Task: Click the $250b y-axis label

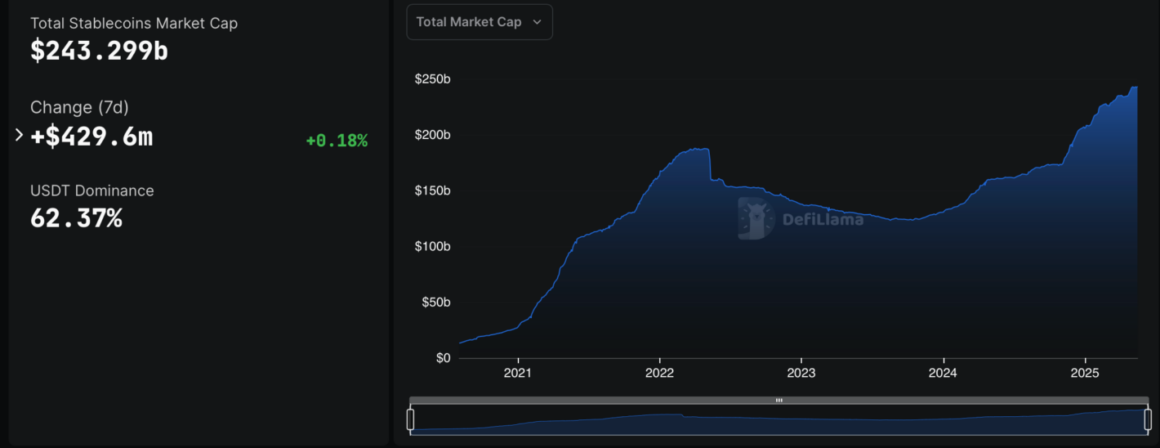Action: pyautogui.click(x=432, y=79)
